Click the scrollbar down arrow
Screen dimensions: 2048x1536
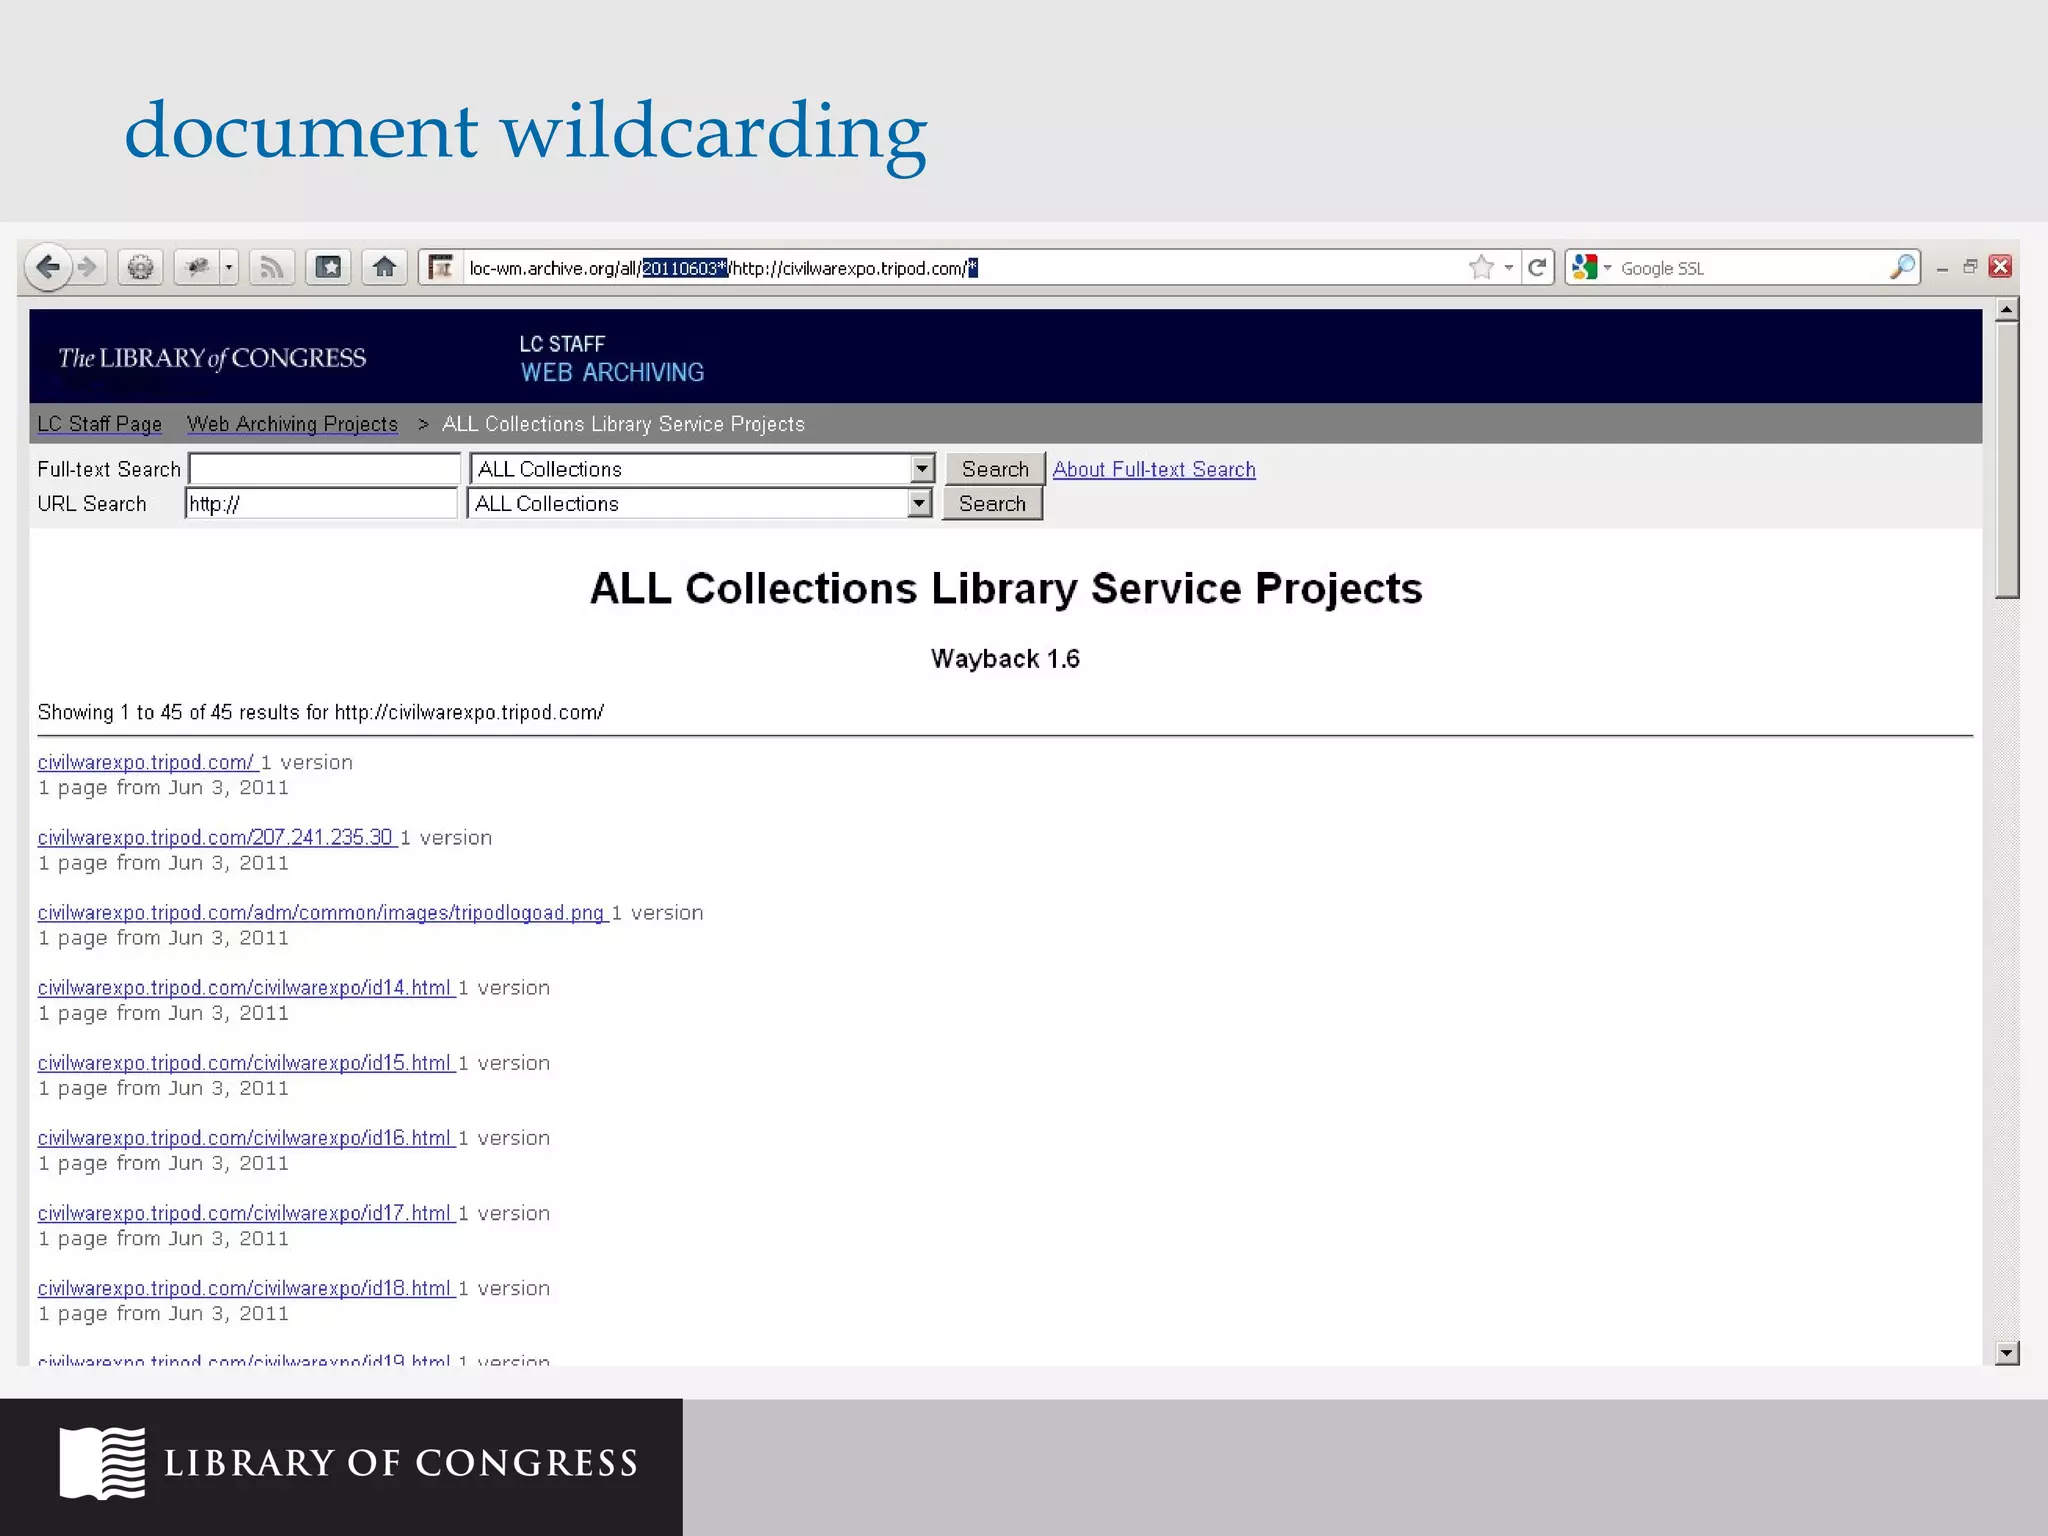point(2006,1353)
